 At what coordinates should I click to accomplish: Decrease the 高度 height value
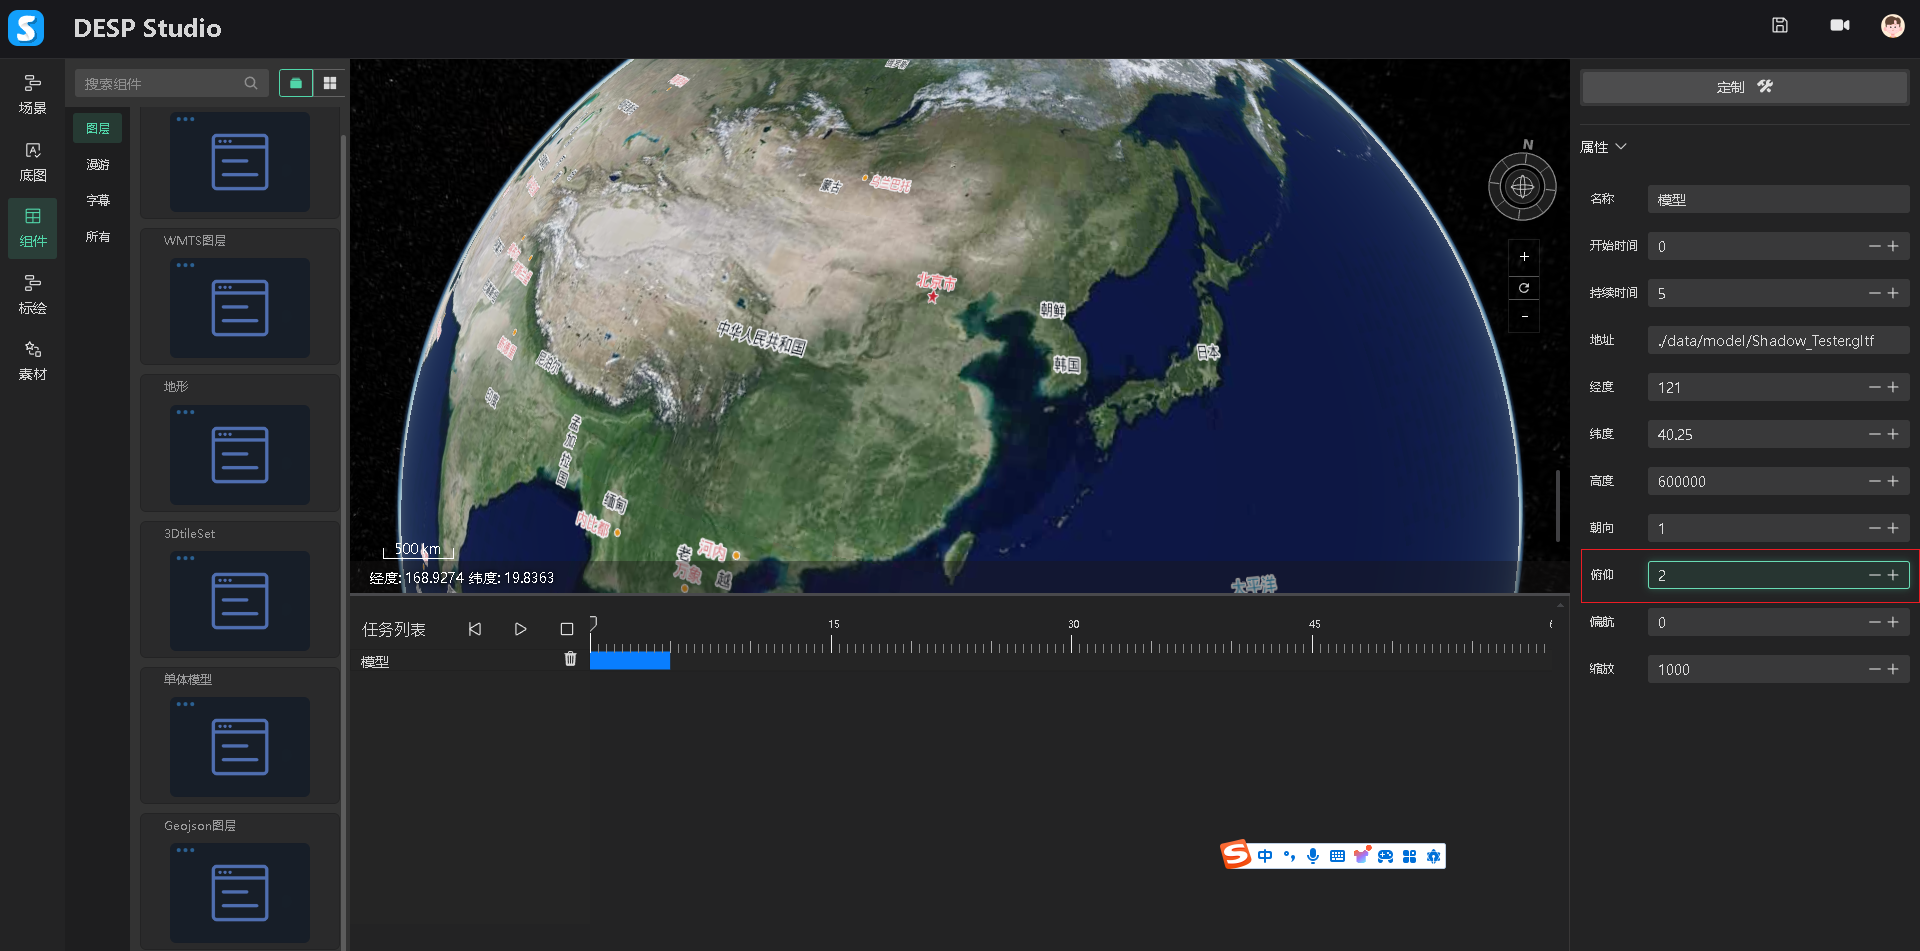tap(1874, 481)
